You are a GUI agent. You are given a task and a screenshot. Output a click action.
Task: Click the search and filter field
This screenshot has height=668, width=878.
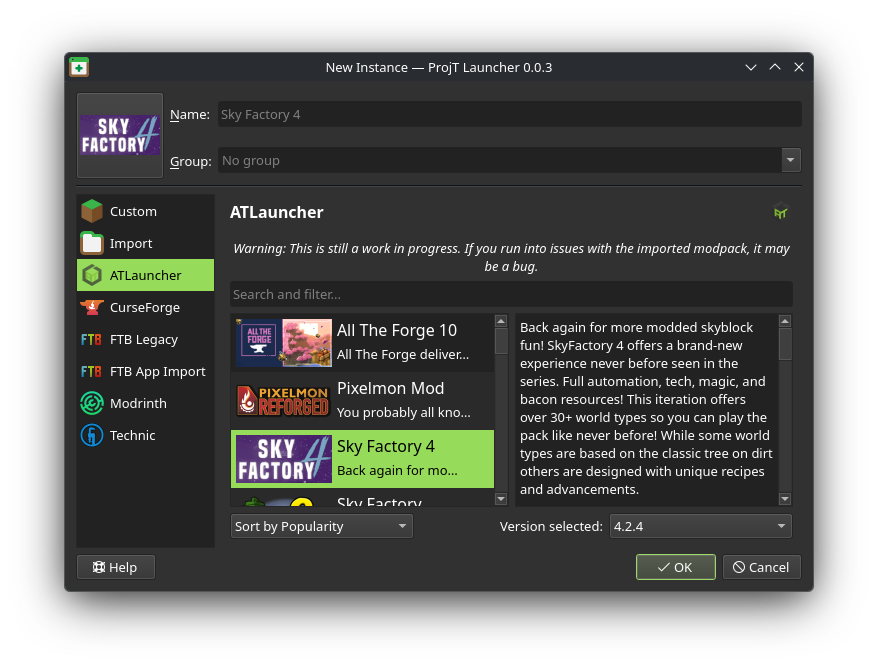point(510,293)
